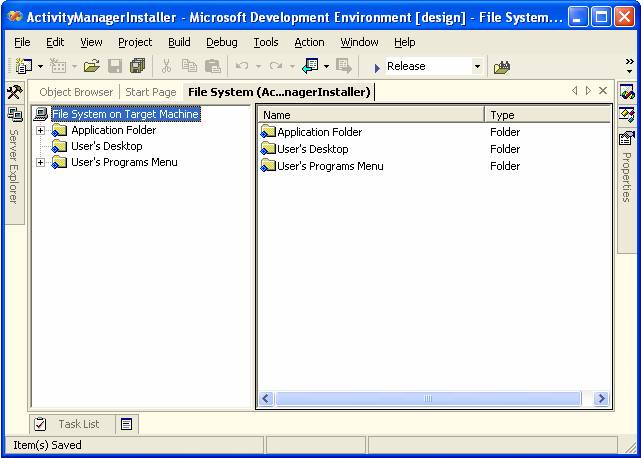The height and width of the screenshot is (458, 641).
Task: Click the top icon above the Properties side tab
Action: [x=627, y=92]
